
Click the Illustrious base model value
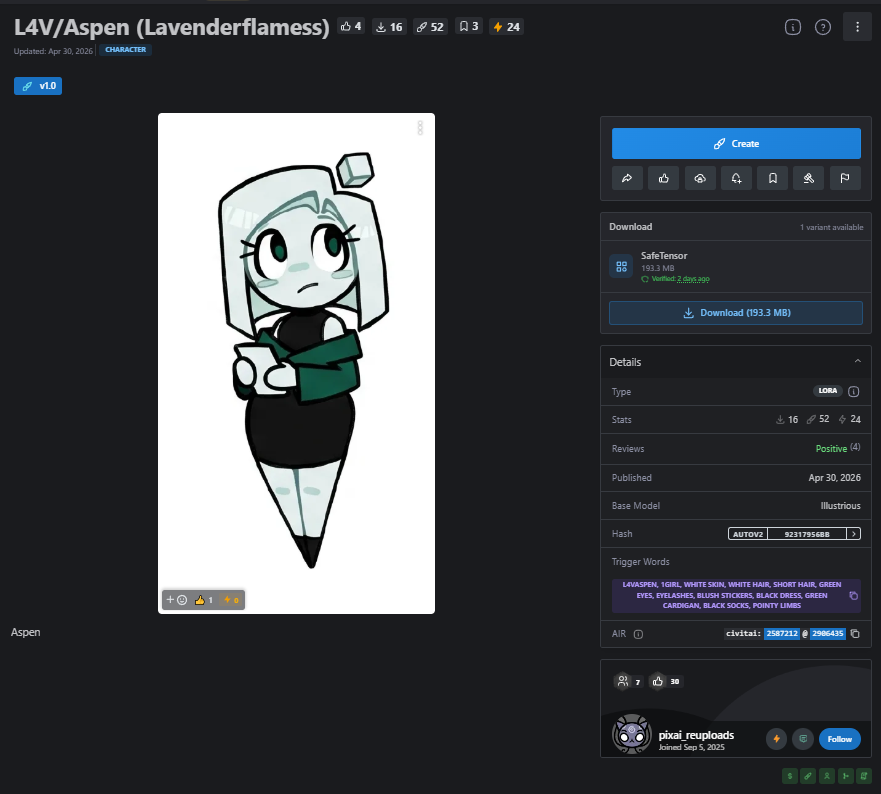pos(840,506)
